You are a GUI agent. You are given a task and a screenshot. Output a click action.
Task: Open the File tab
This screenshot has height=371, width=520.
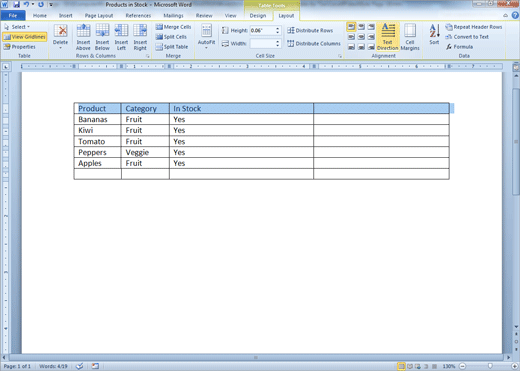[x=13, y=16]
